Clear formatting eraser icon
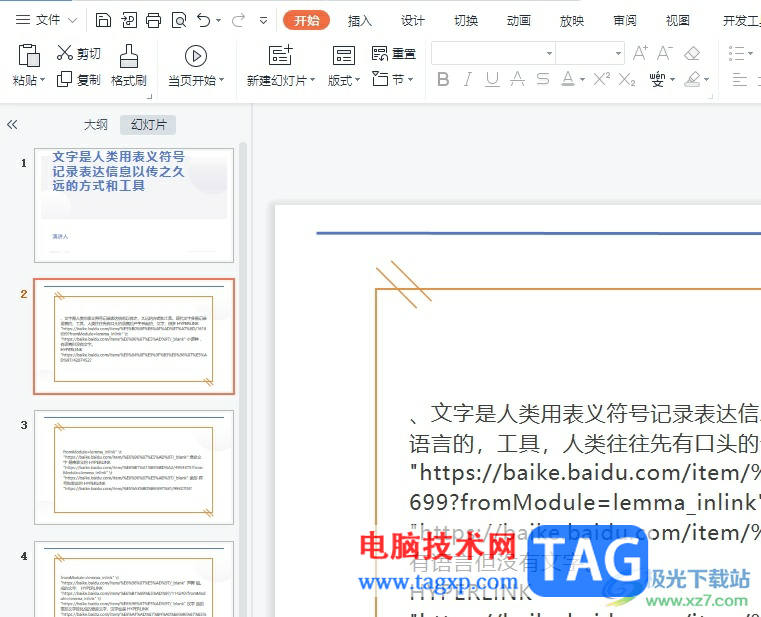This screenshot has height=617, width=761. coord(692,53)
